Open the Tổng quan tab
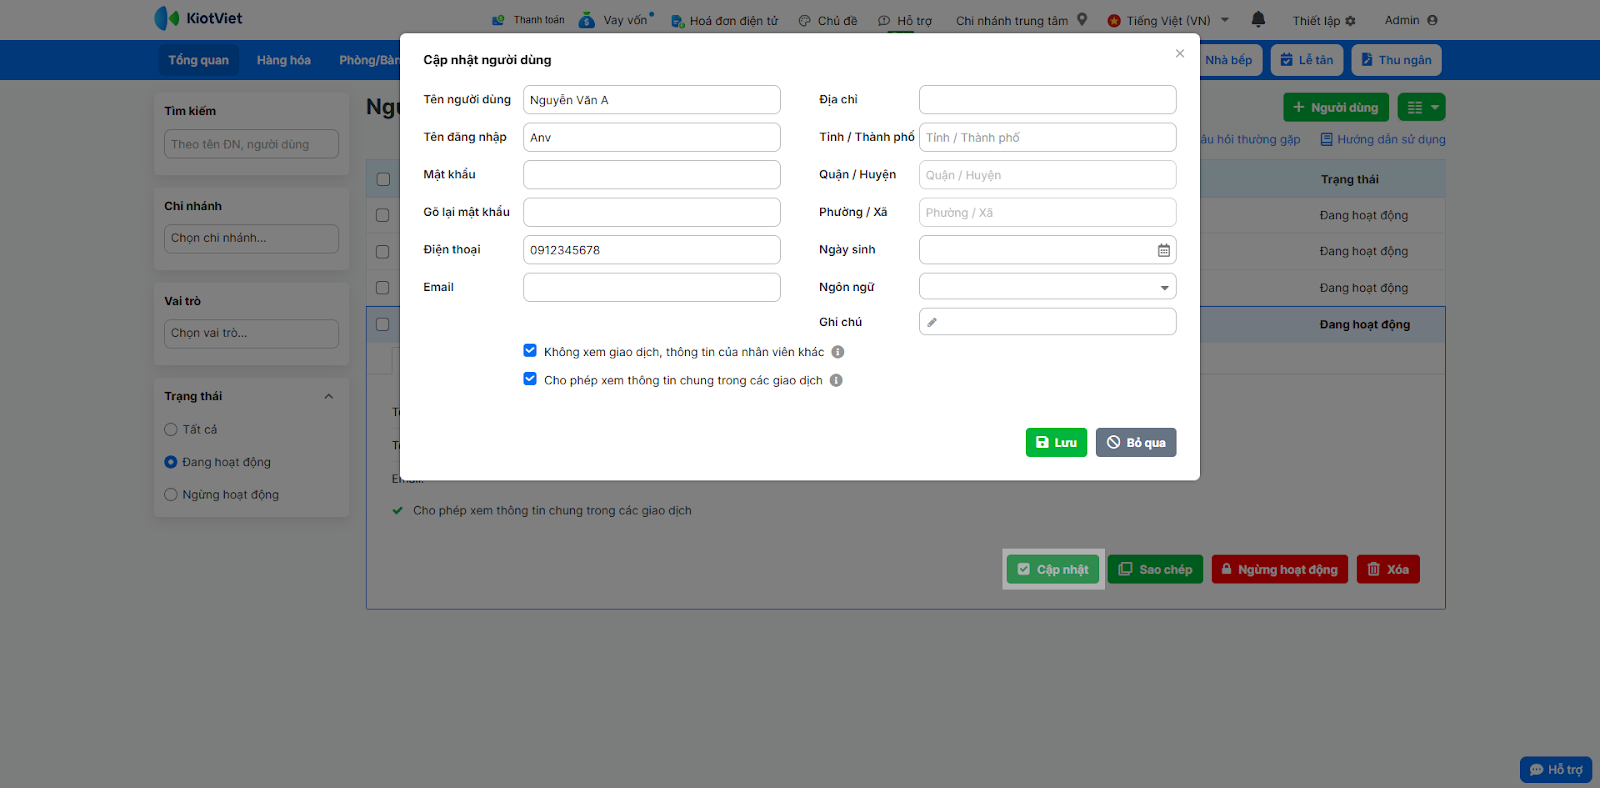Screen dimensions: 1600x788 click(x=198, y=60)
